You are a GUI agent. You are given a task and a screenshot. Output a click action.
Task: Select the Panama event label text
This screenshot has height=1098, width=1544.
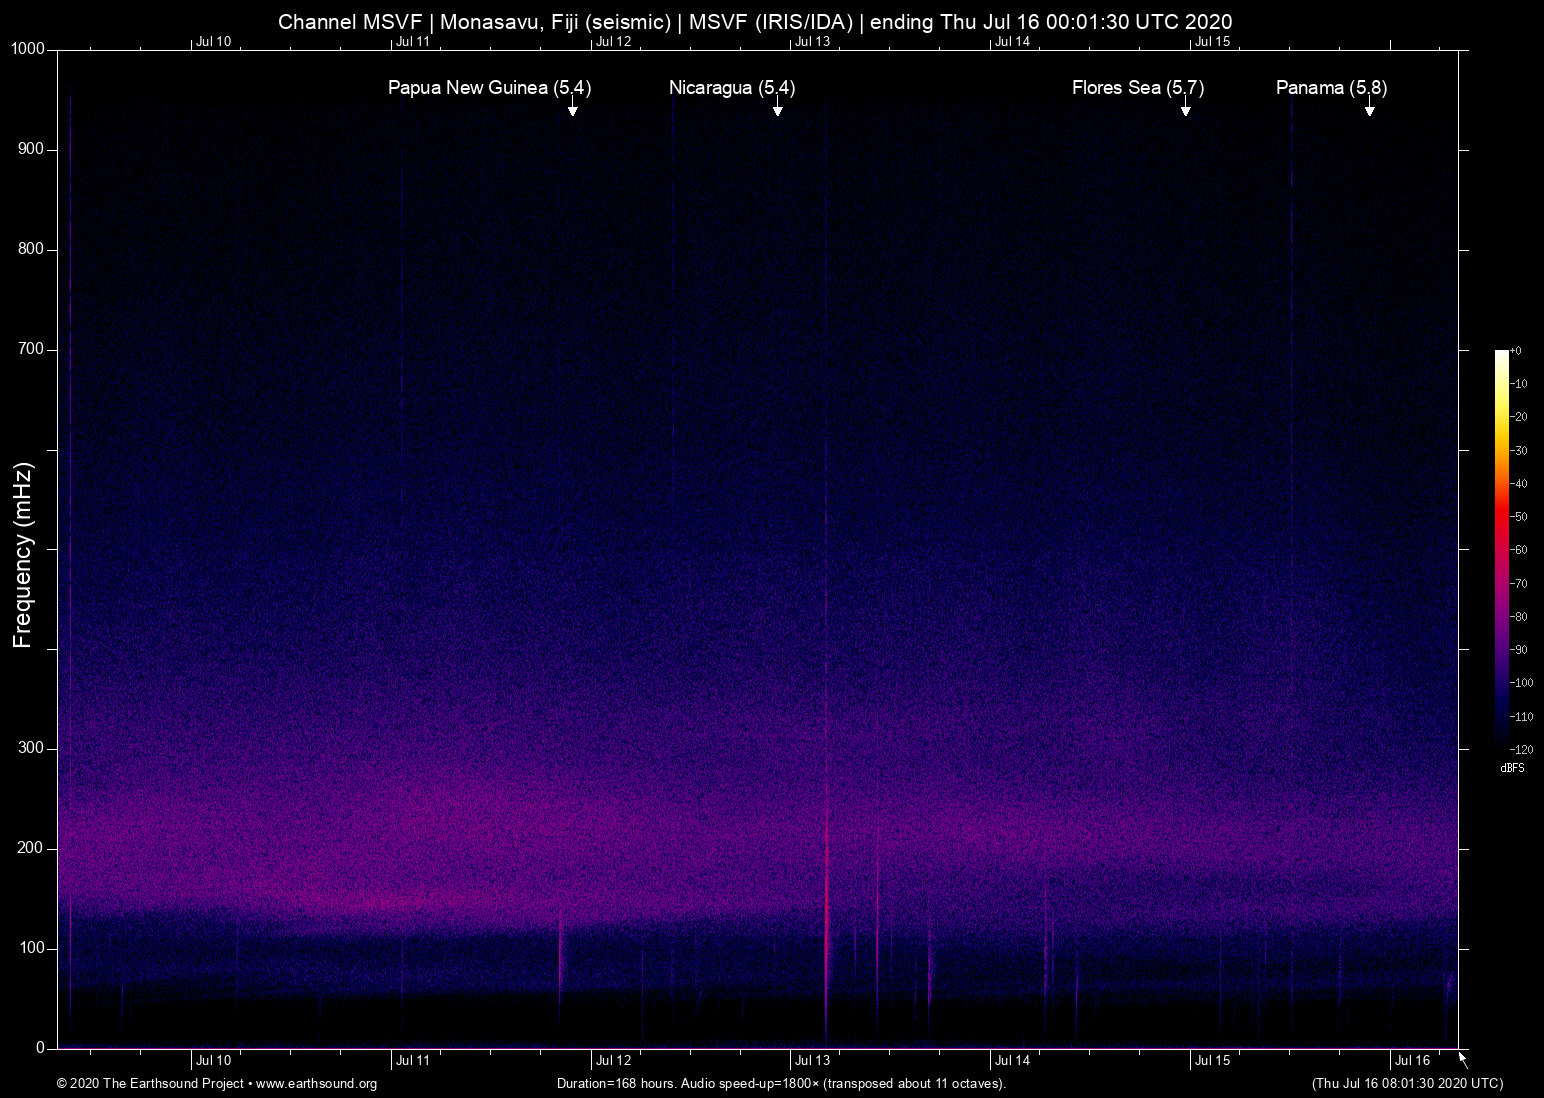click(x=1330, y=88)
